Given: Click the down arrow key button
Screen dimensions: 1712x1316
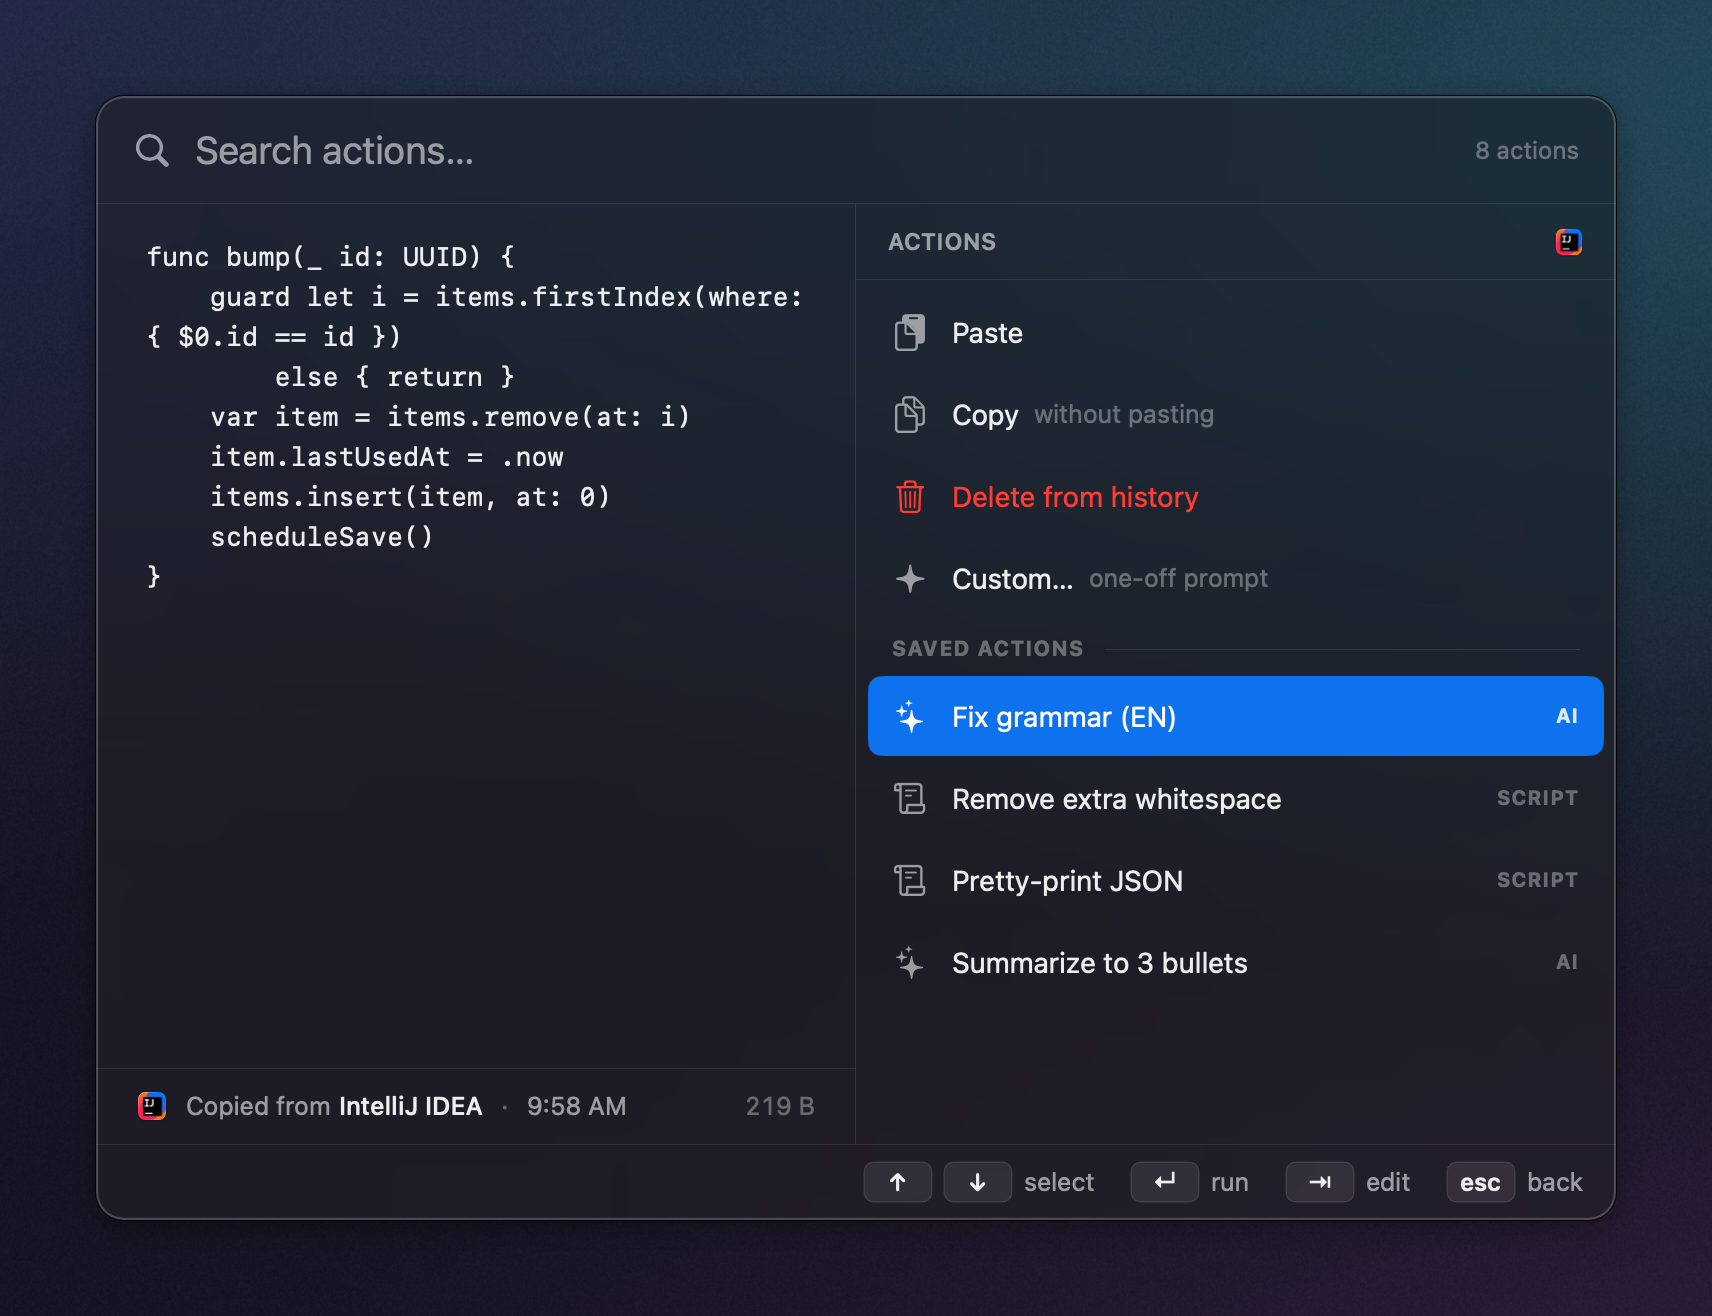Looking at the screenshot, I should coord(978,1182).
